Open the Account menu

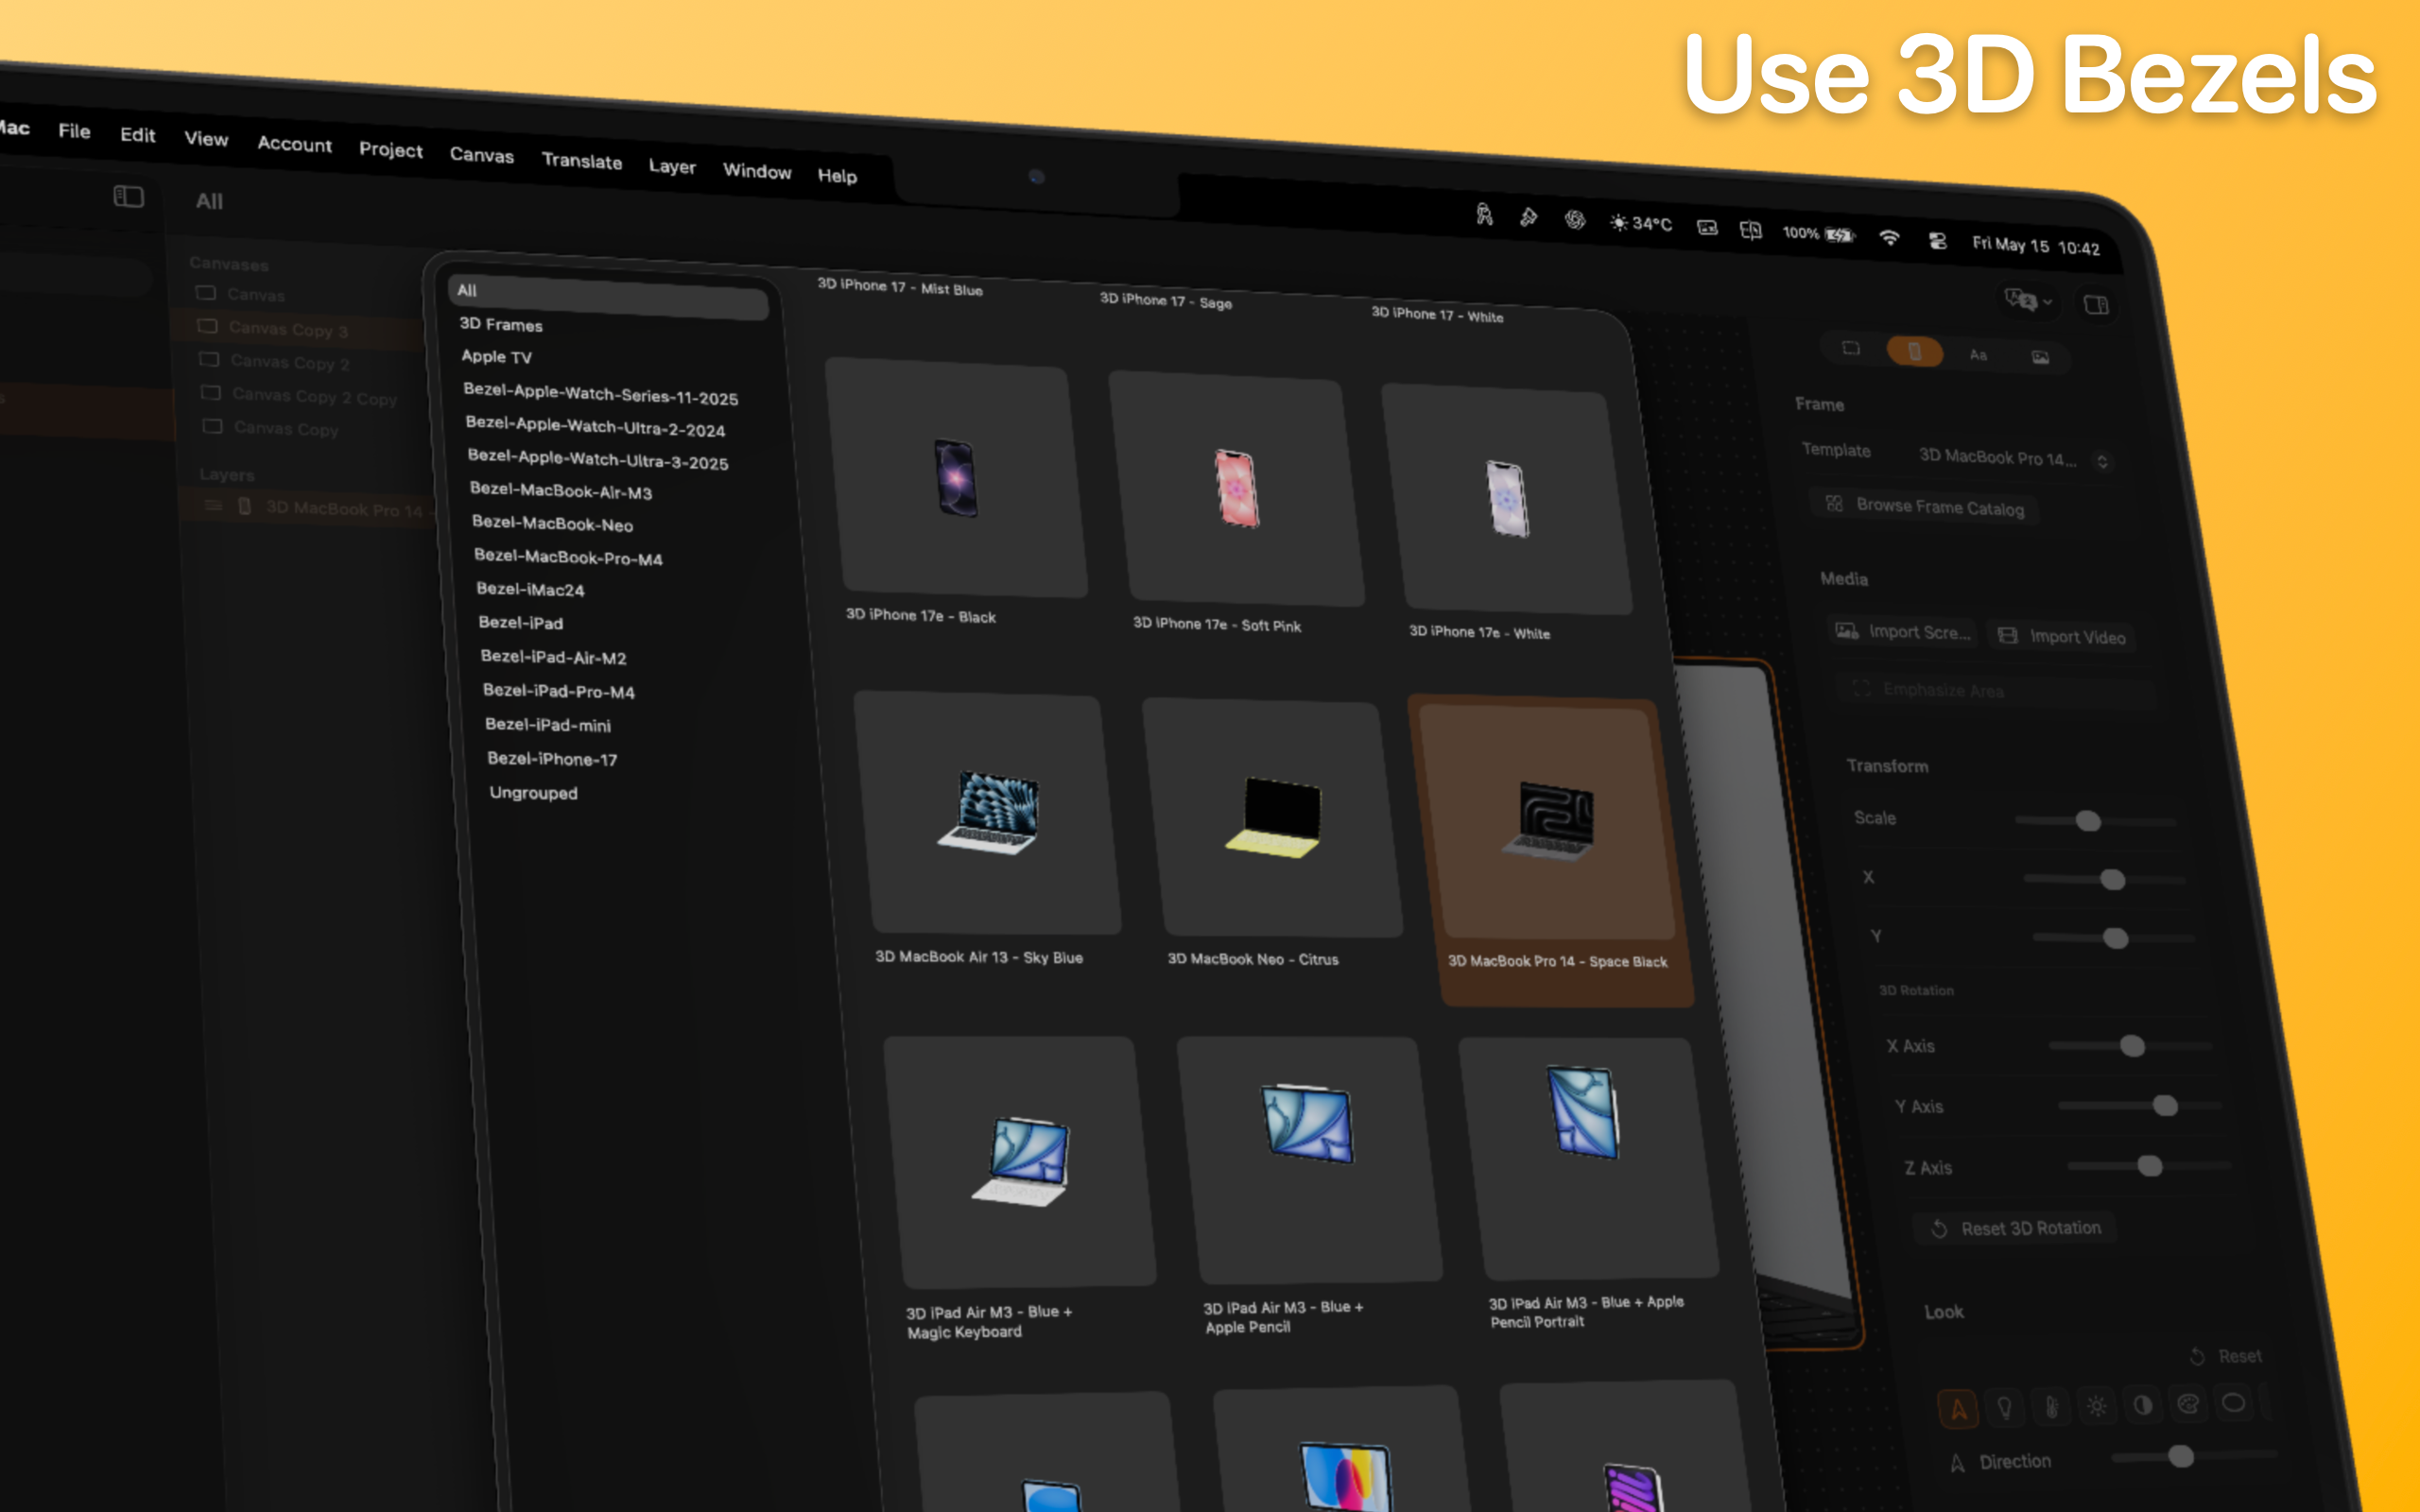pos(294,144)
